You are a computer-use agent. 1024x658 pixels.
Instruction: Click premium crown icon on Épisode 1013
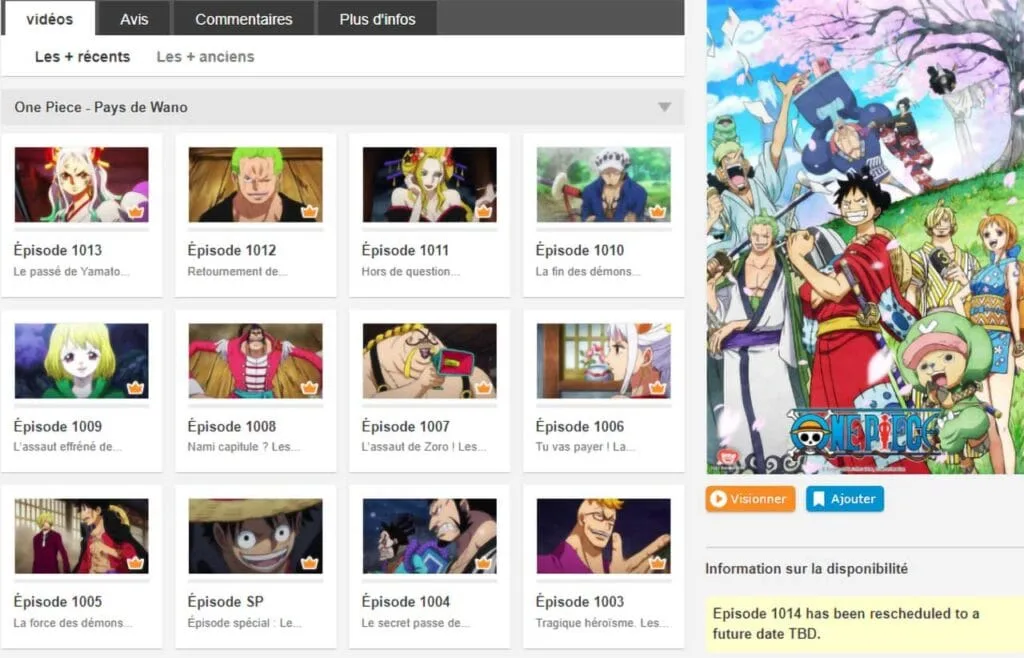point(135,212)
